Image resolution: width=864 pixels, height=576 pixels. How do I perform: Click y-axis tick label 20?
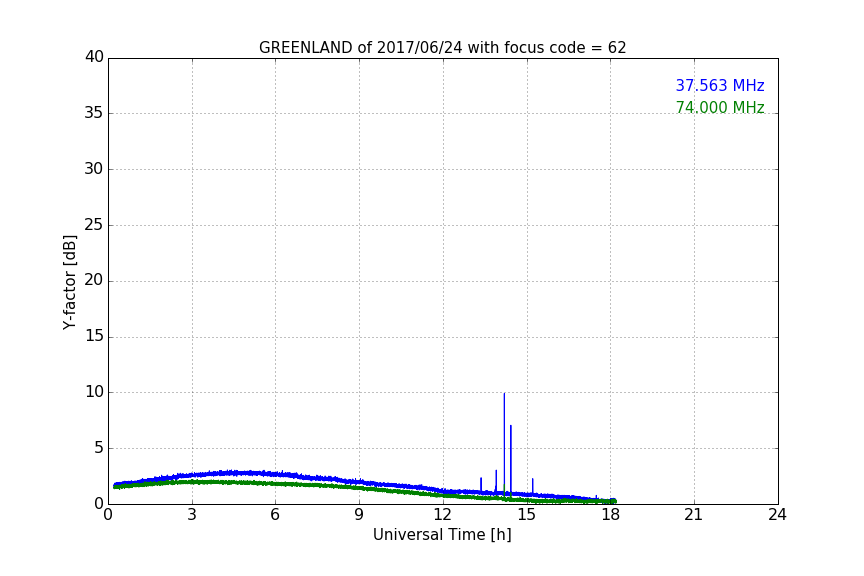(94, 281)
